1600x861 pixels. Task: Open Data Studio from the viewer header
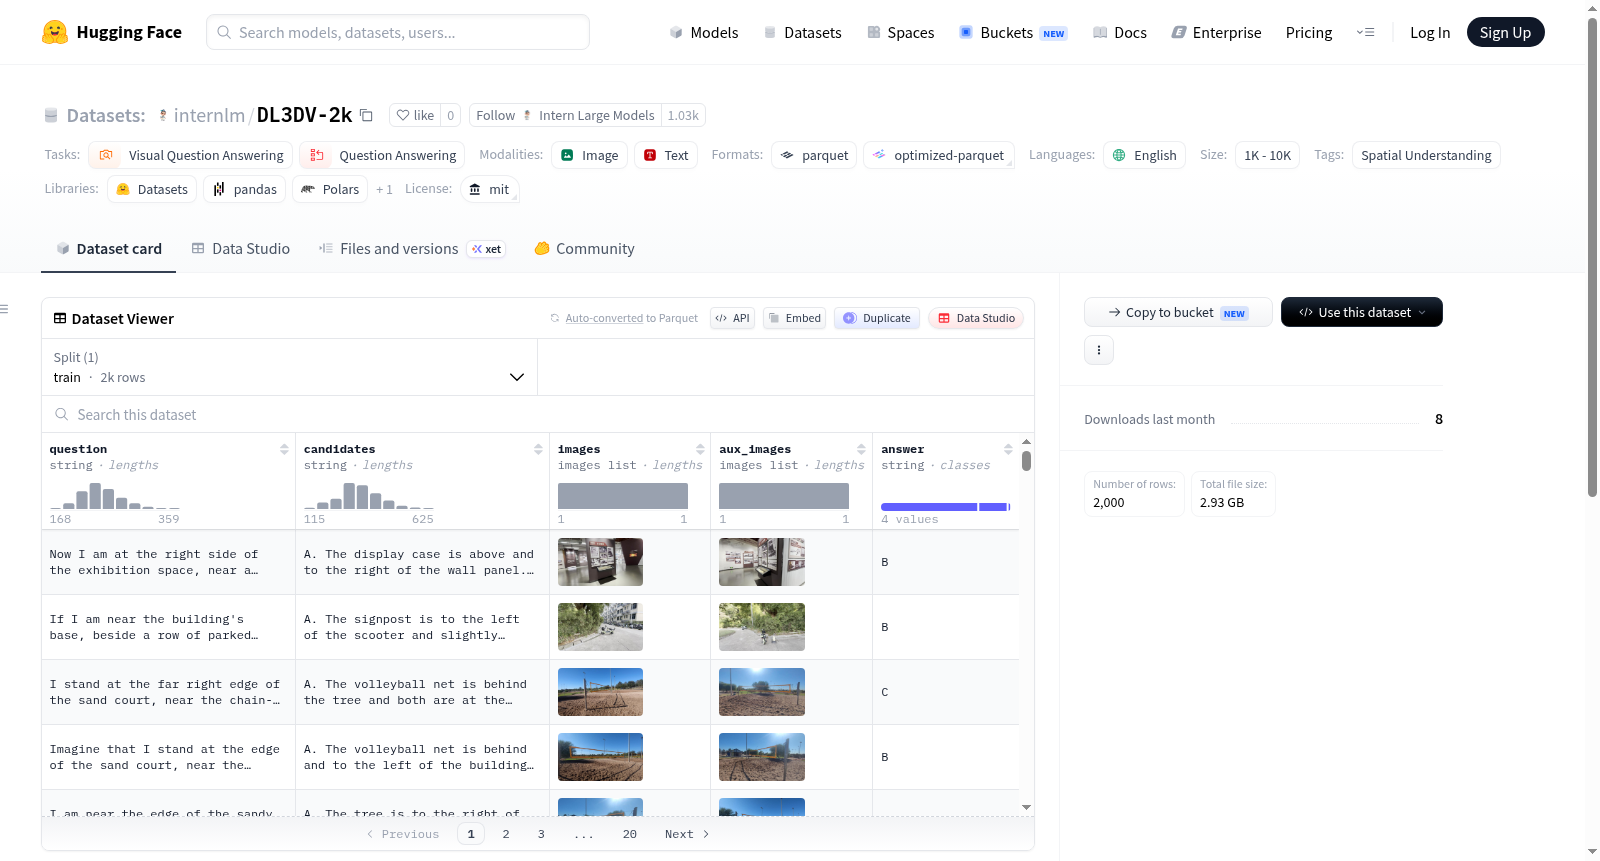coord(976,318)
